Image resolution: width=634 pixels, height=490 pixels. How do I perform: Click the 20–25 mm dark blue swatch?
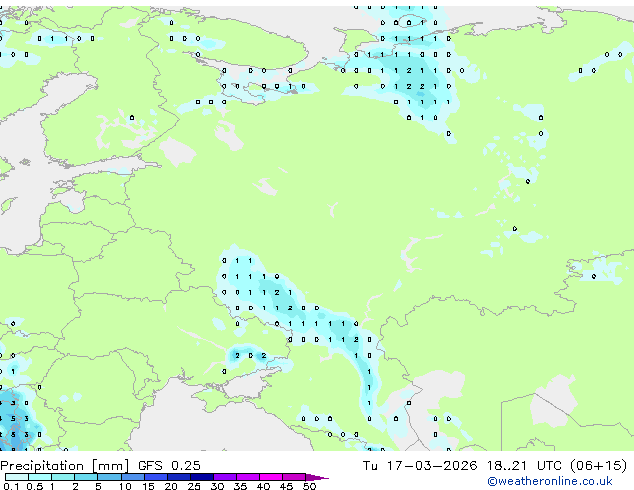(179, 477)
